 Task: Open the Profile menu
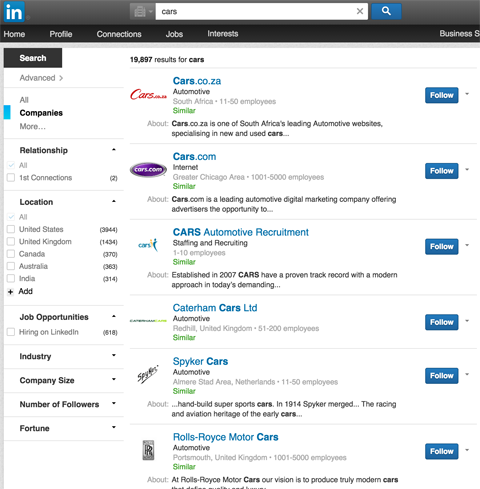tap(61, 34)
